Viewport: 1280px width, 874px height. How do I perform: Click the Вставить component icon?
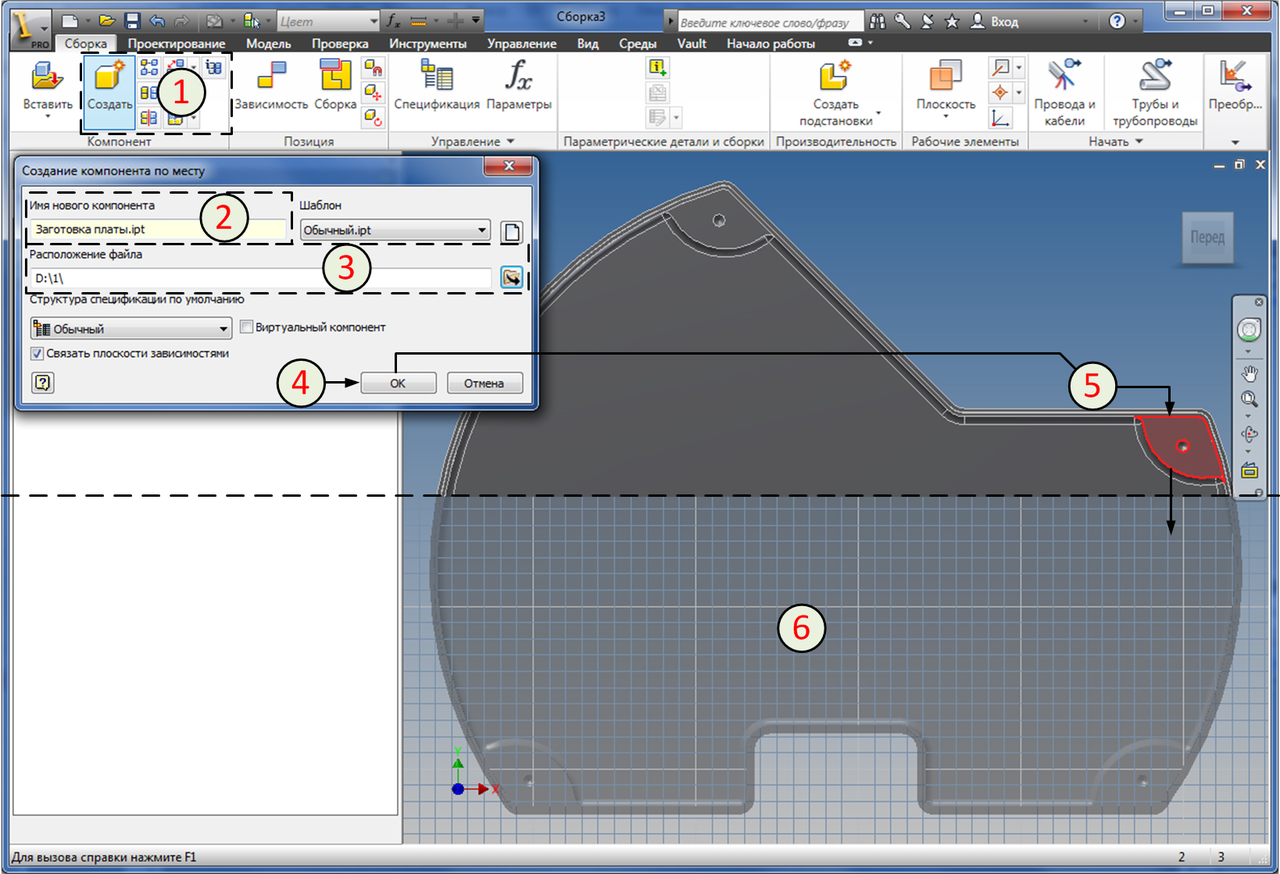pyautogui.click(x=47, y=76)
